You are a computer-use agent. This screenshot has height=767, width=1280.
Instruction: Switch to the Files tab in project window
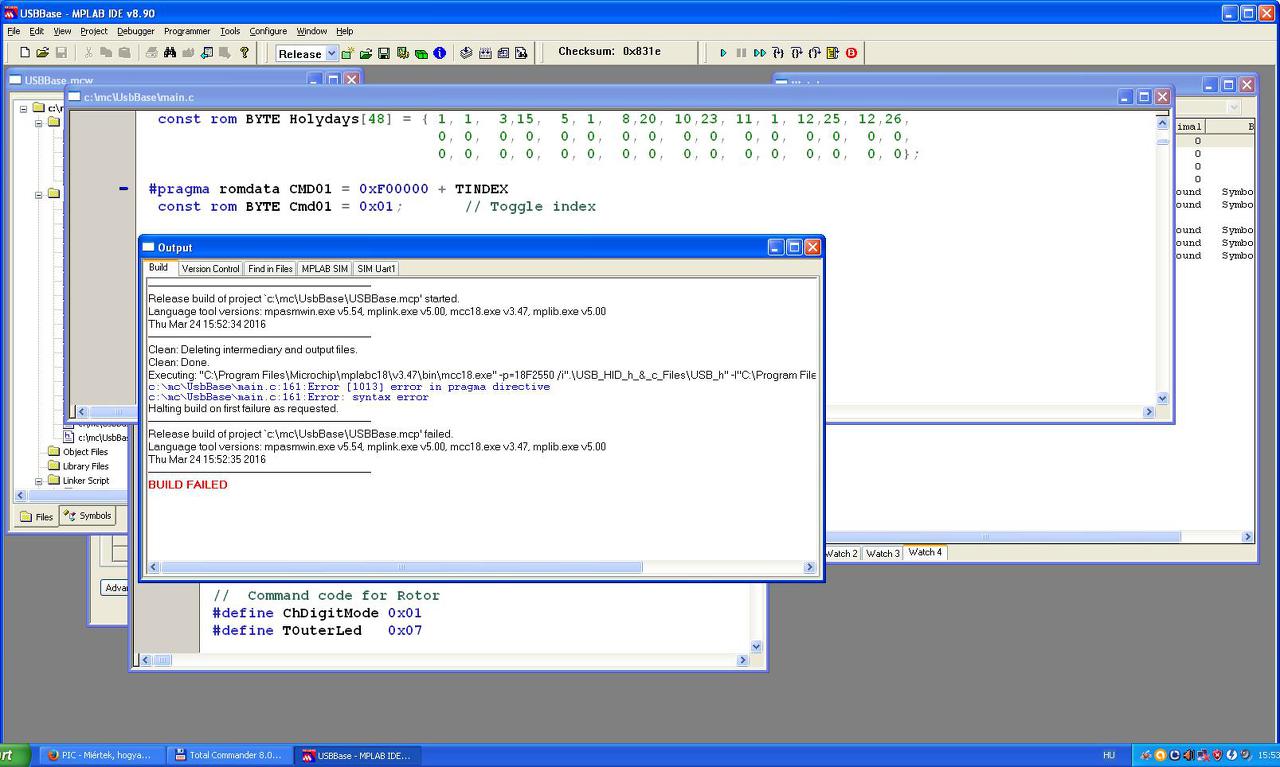pos(36,517)
